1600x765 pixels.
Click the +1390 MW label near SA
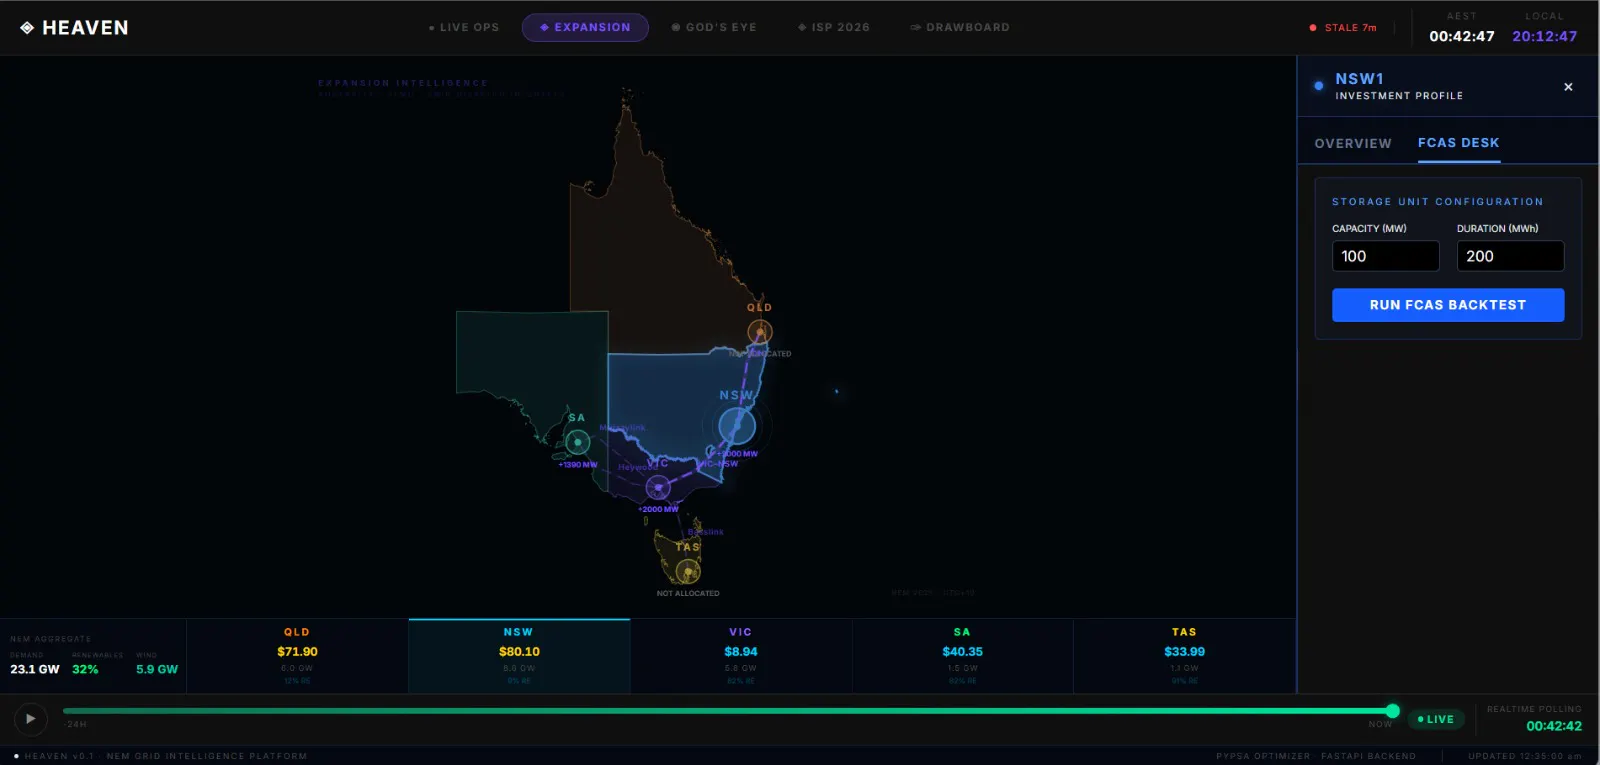[x=577, y=465]
